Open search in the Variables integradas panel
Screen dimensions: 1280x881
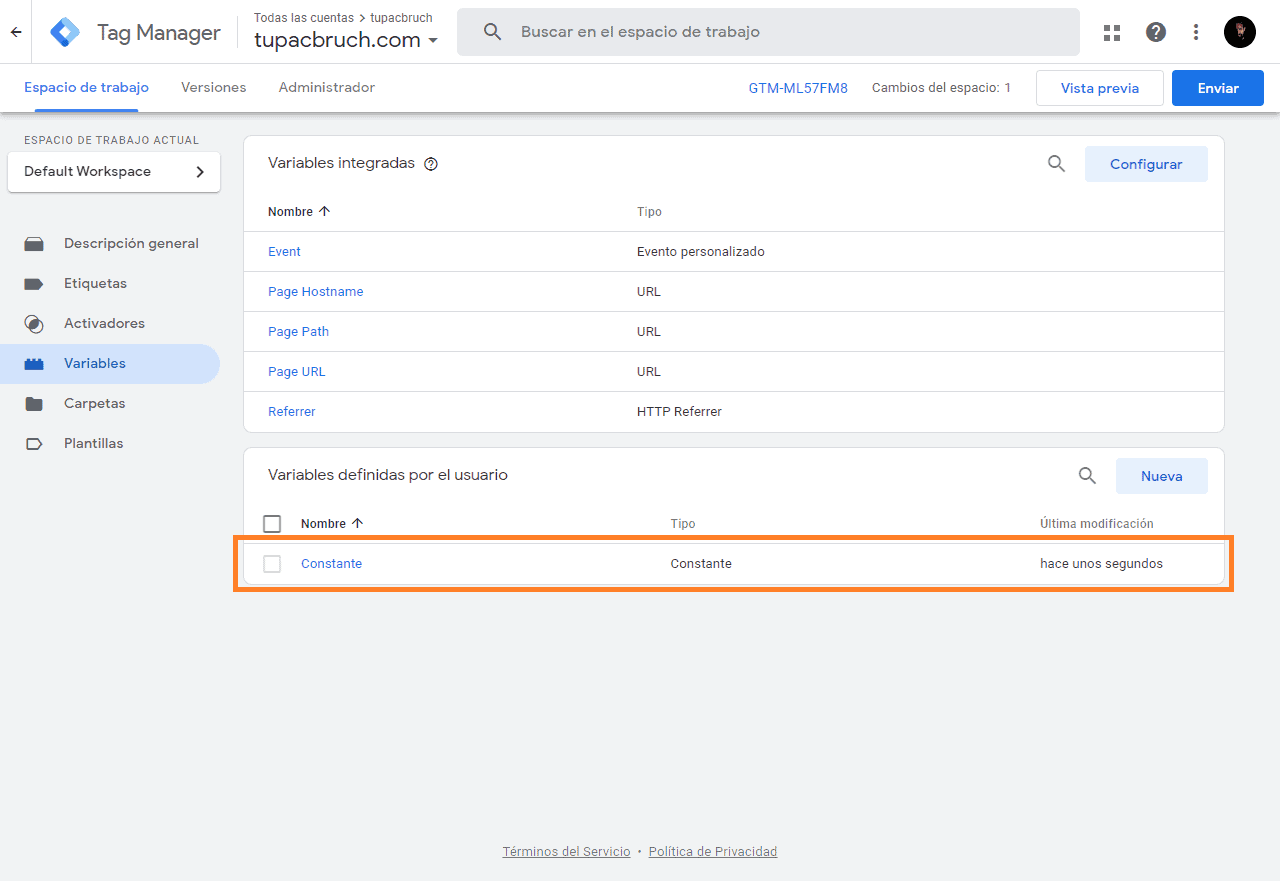(1056, 163)
